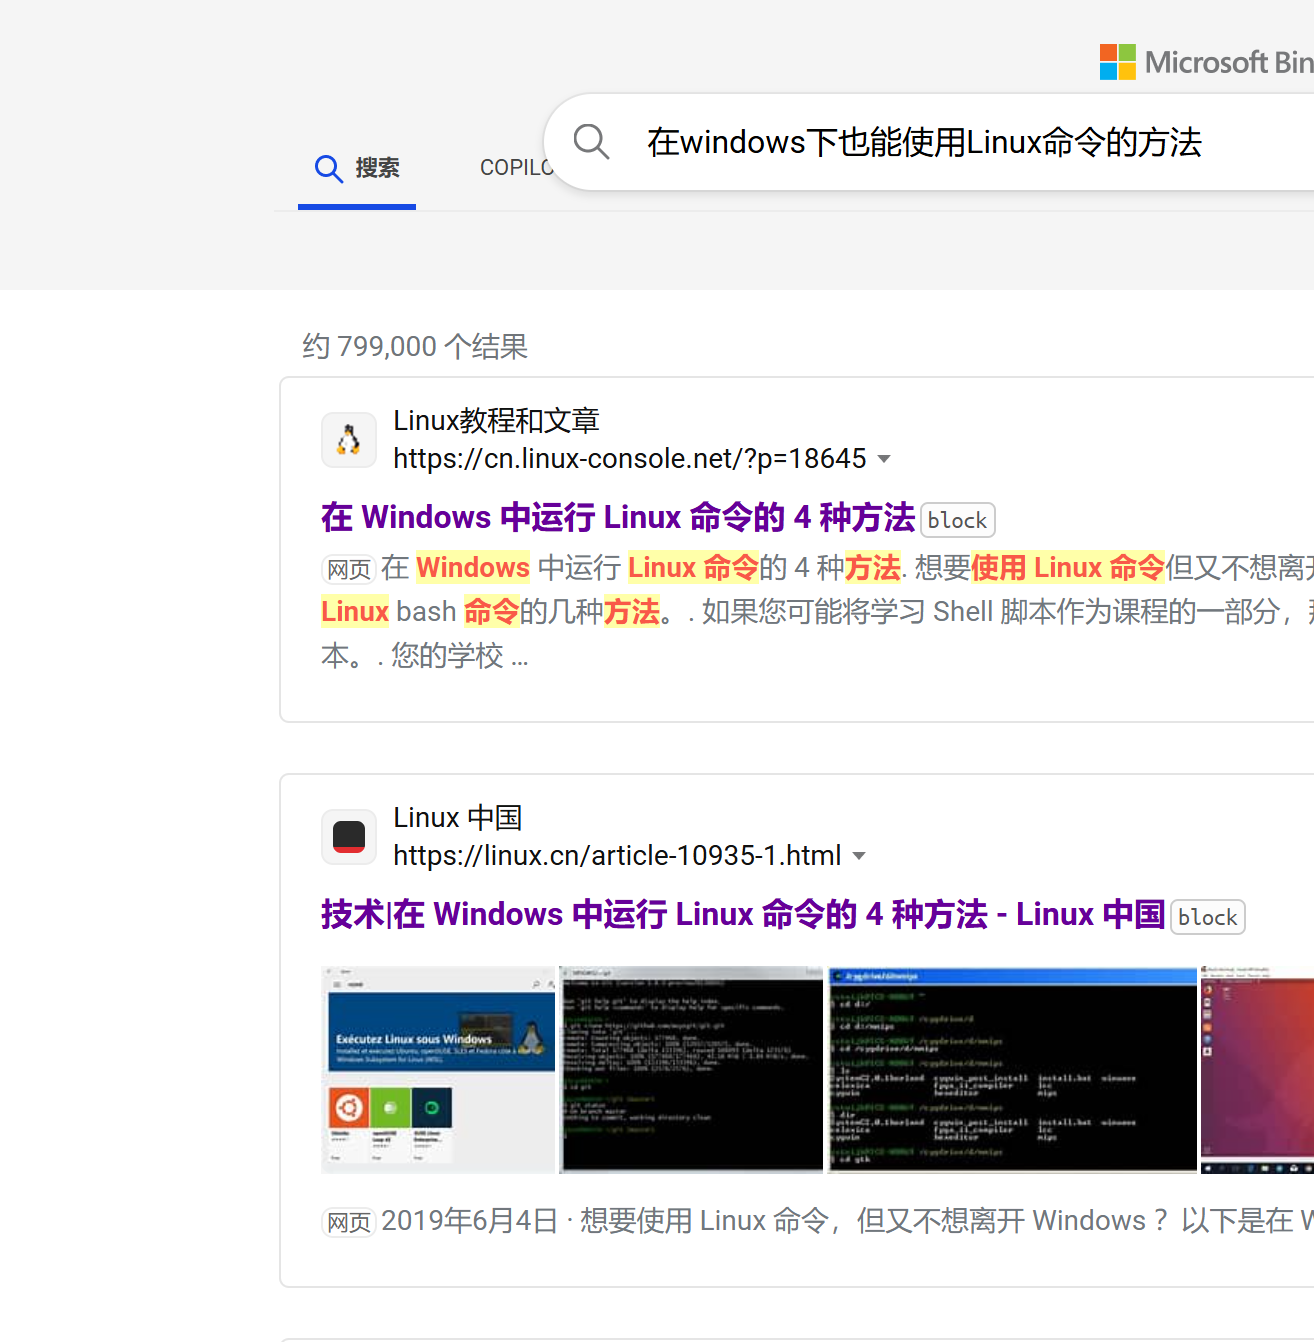Open the blue title bar Cygwin terminal thumbnail
This screenshot has height=1342, width=1314.
[1012, 1069]
